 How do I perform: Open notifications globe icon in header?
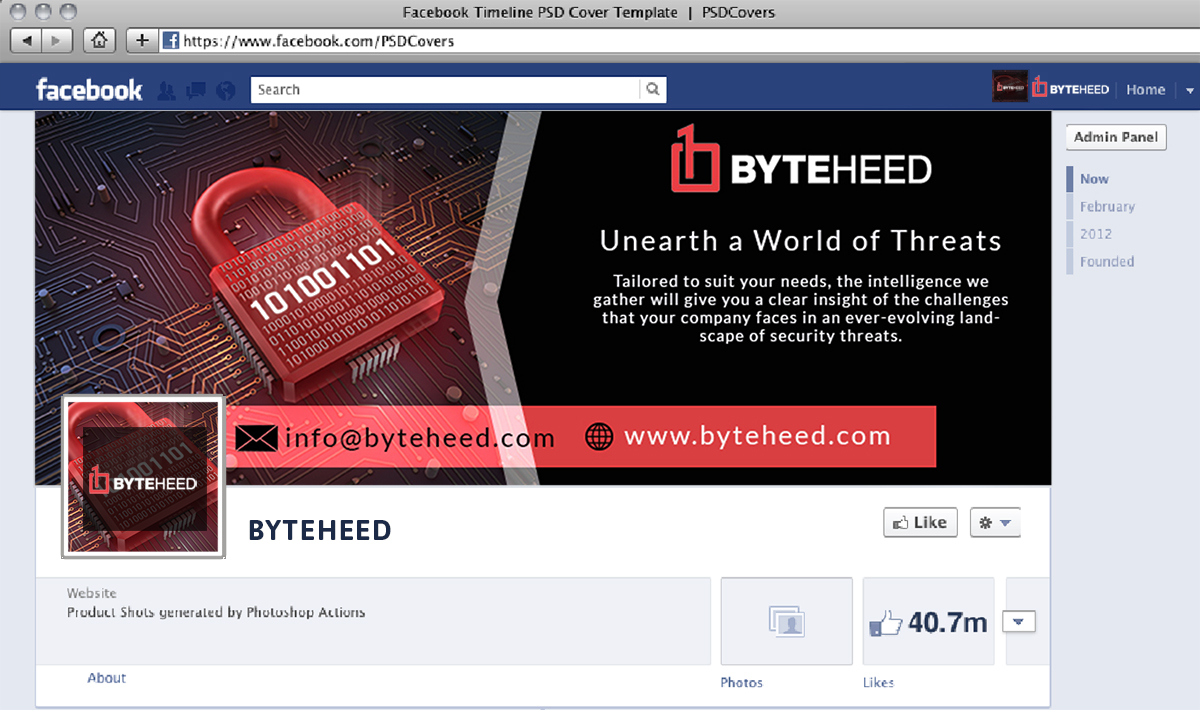tap(225, 90)
